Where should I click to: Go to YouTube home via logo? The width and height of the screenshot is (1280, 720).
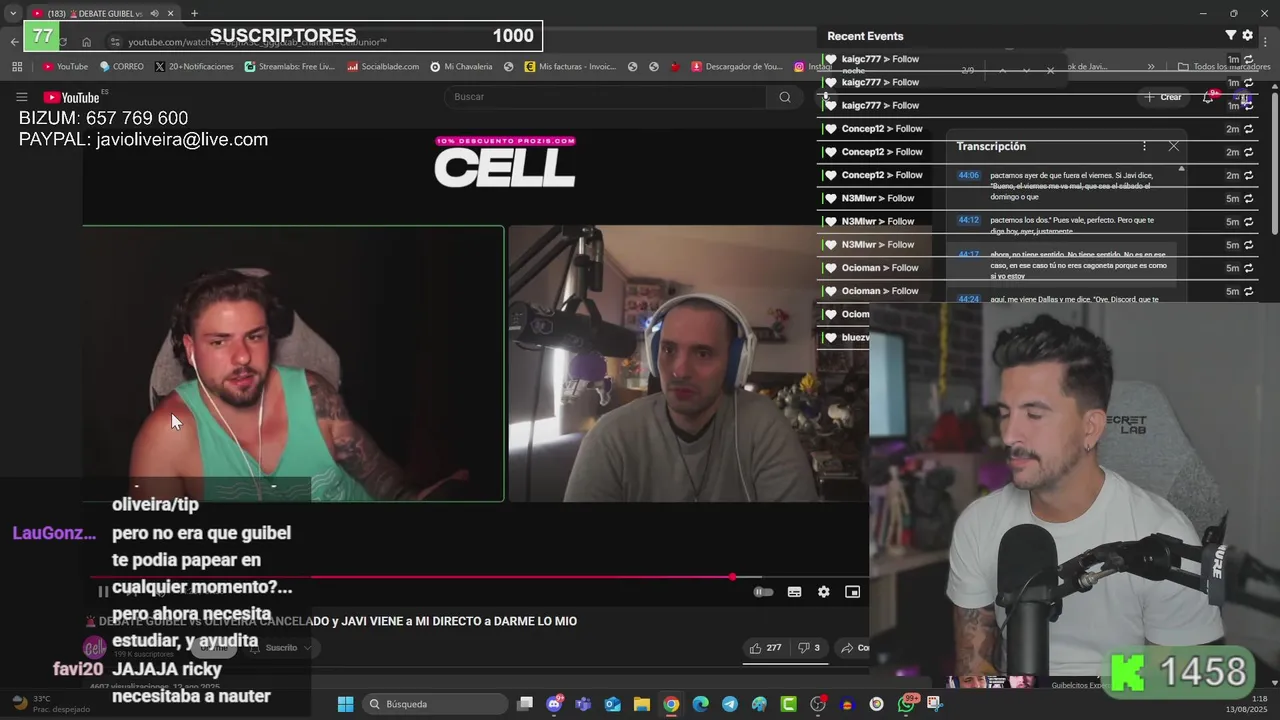pyautogui.click(x=71, y=97)
